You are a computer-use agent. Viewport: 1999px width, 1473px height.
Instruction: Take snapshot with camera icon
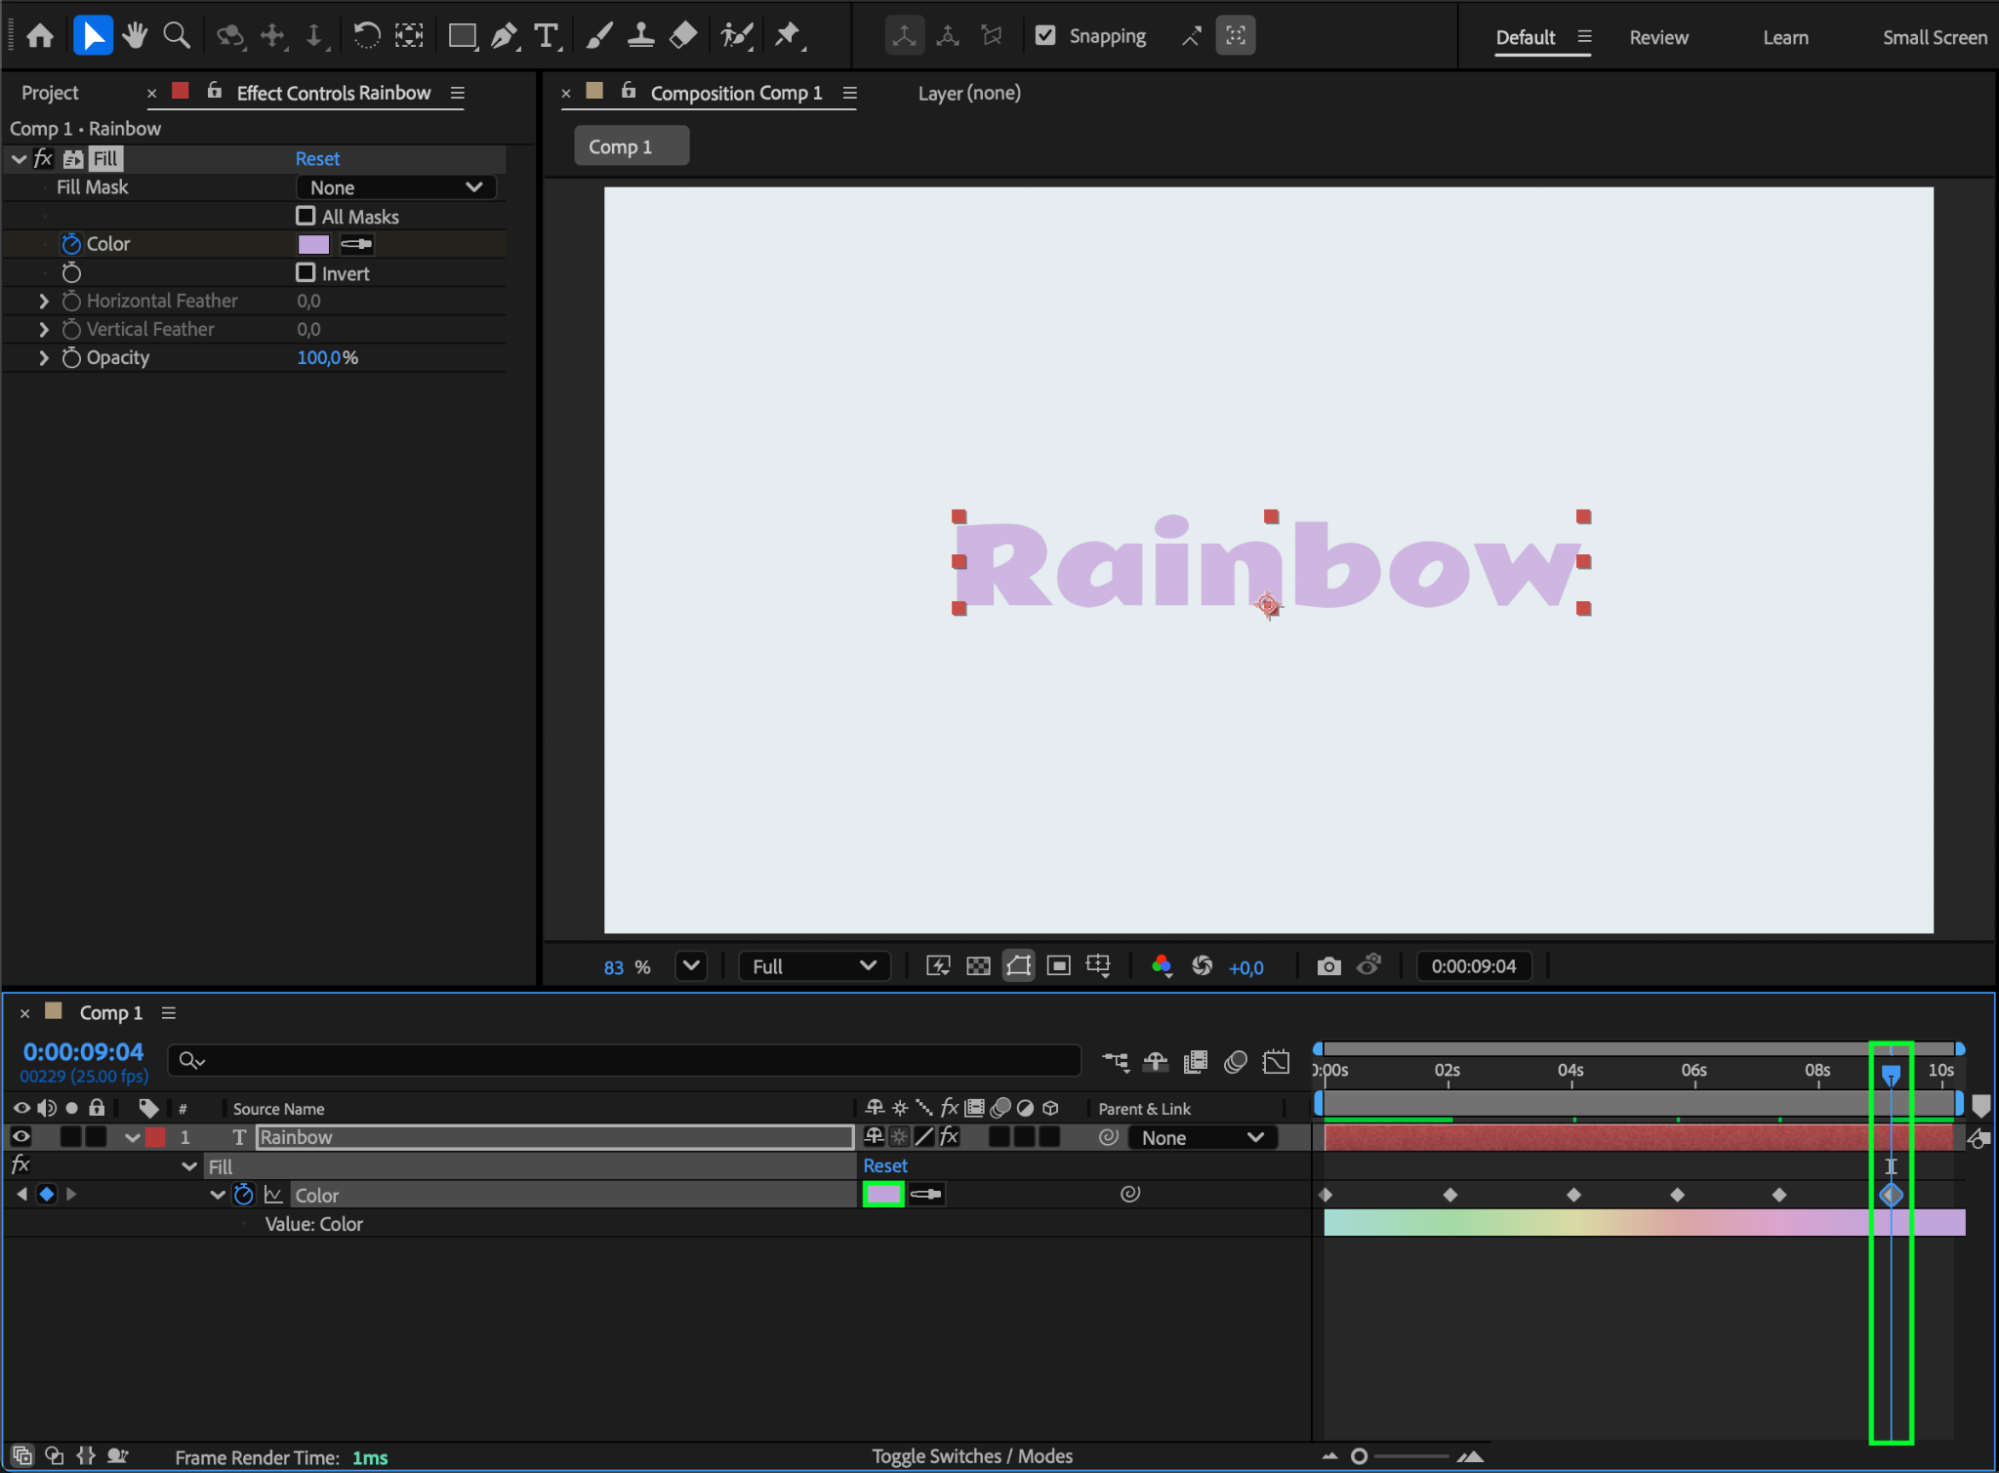[1328, 966]
